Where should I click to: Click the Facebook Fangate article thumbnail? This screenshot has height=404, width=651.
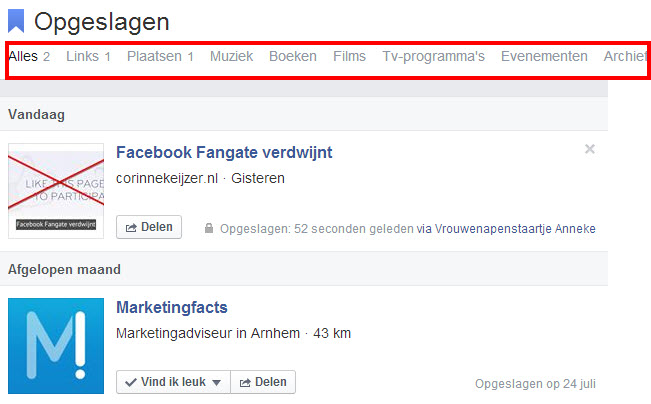click(56, 191)
